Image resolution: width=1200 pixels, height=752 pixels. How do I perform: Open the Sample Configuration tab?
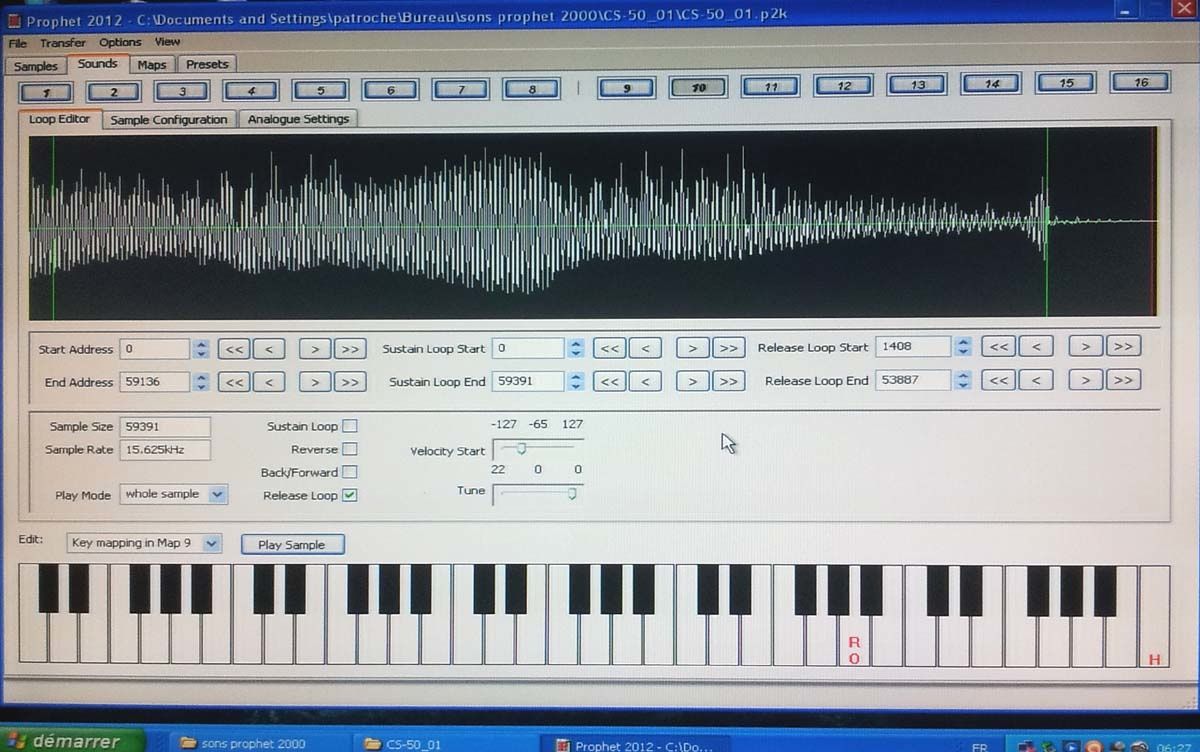point(169,119)
